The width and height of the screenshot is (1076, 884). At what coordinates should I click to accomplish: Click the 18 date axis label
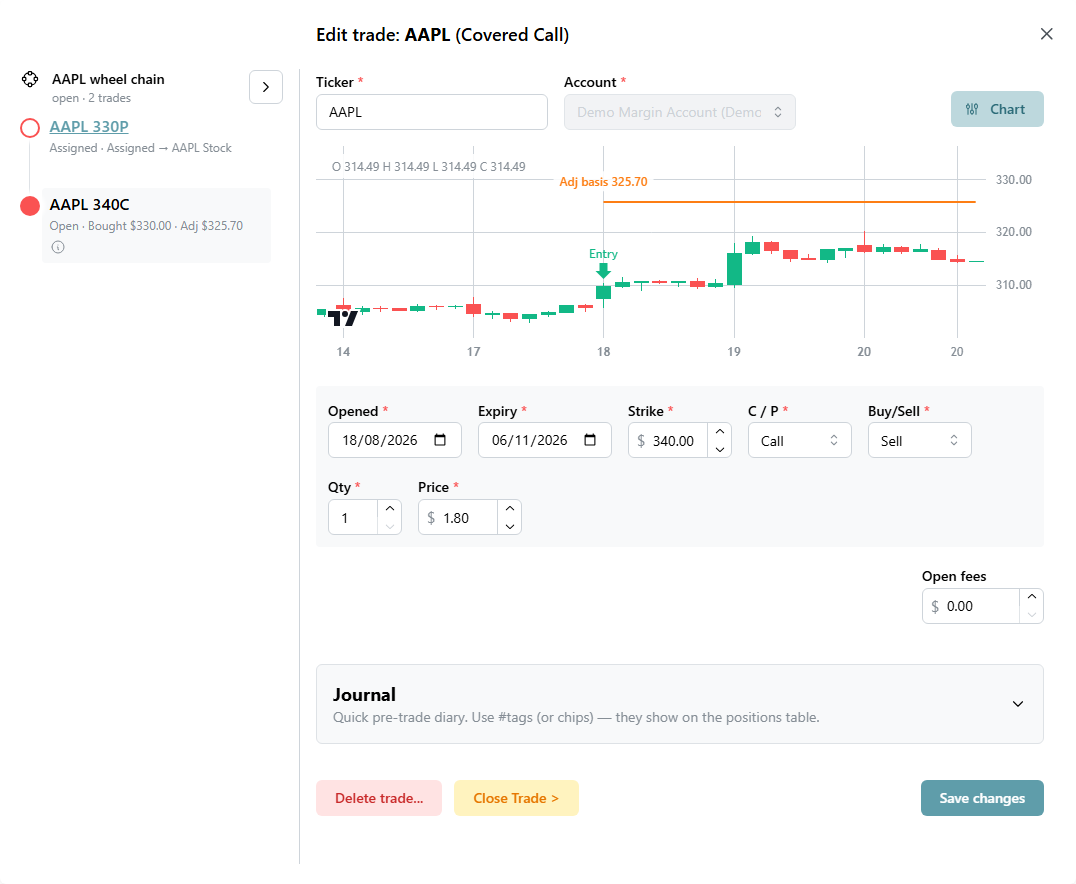coord(603,351)
